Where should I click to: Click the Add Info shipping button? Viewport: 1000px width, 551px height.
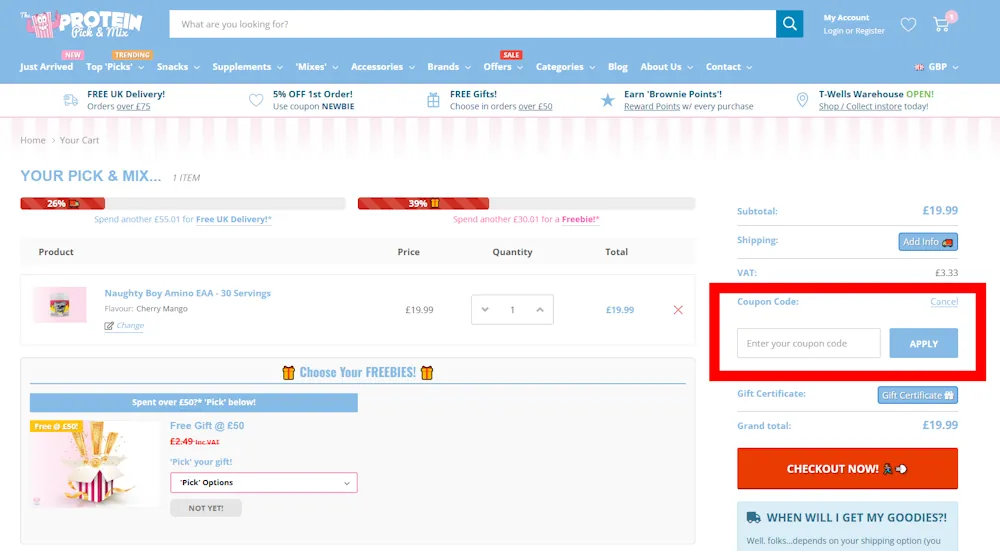pyautogui.click(x=927, y=241)
